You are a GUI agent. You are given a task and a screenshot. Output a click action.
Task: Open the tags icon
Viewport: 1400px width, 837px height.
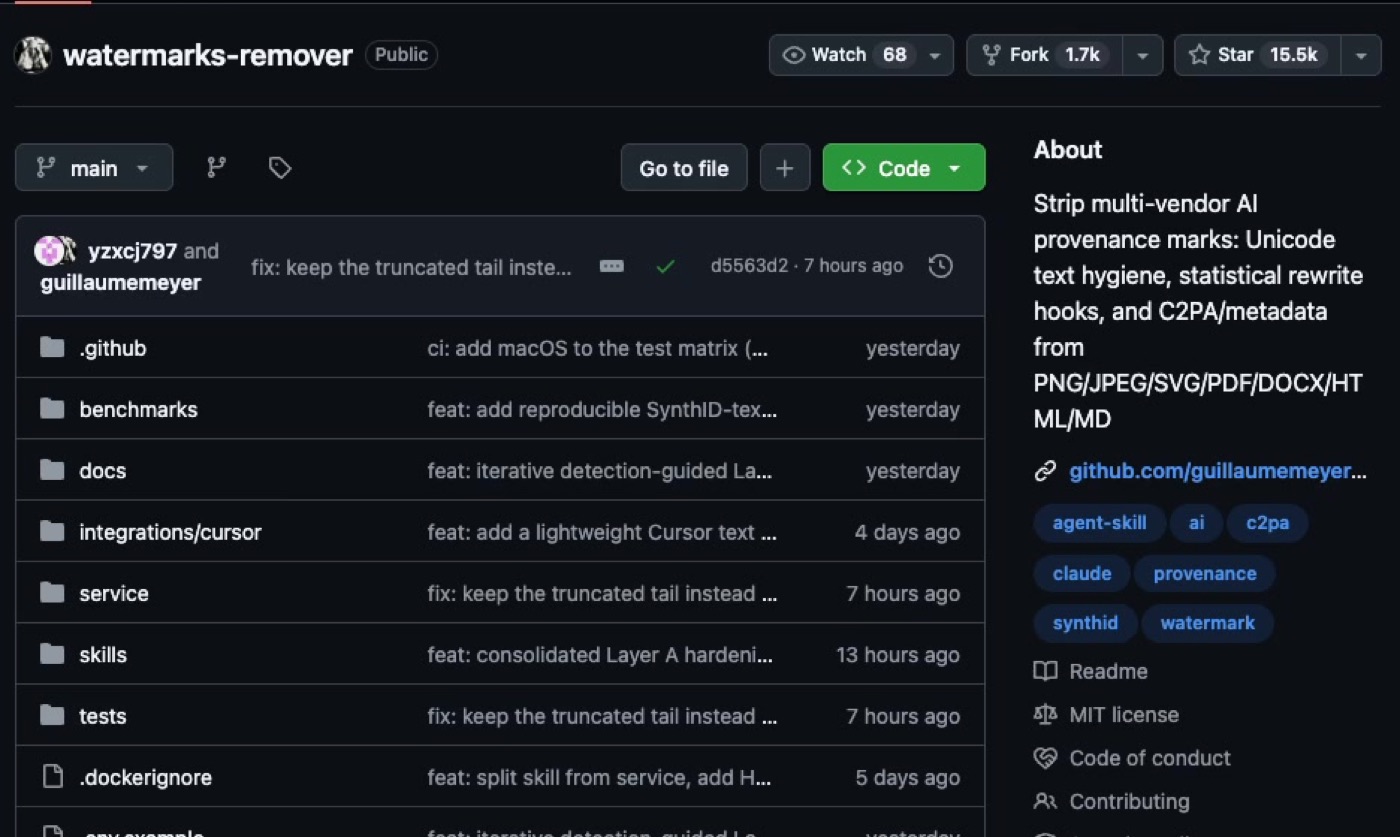280,168
